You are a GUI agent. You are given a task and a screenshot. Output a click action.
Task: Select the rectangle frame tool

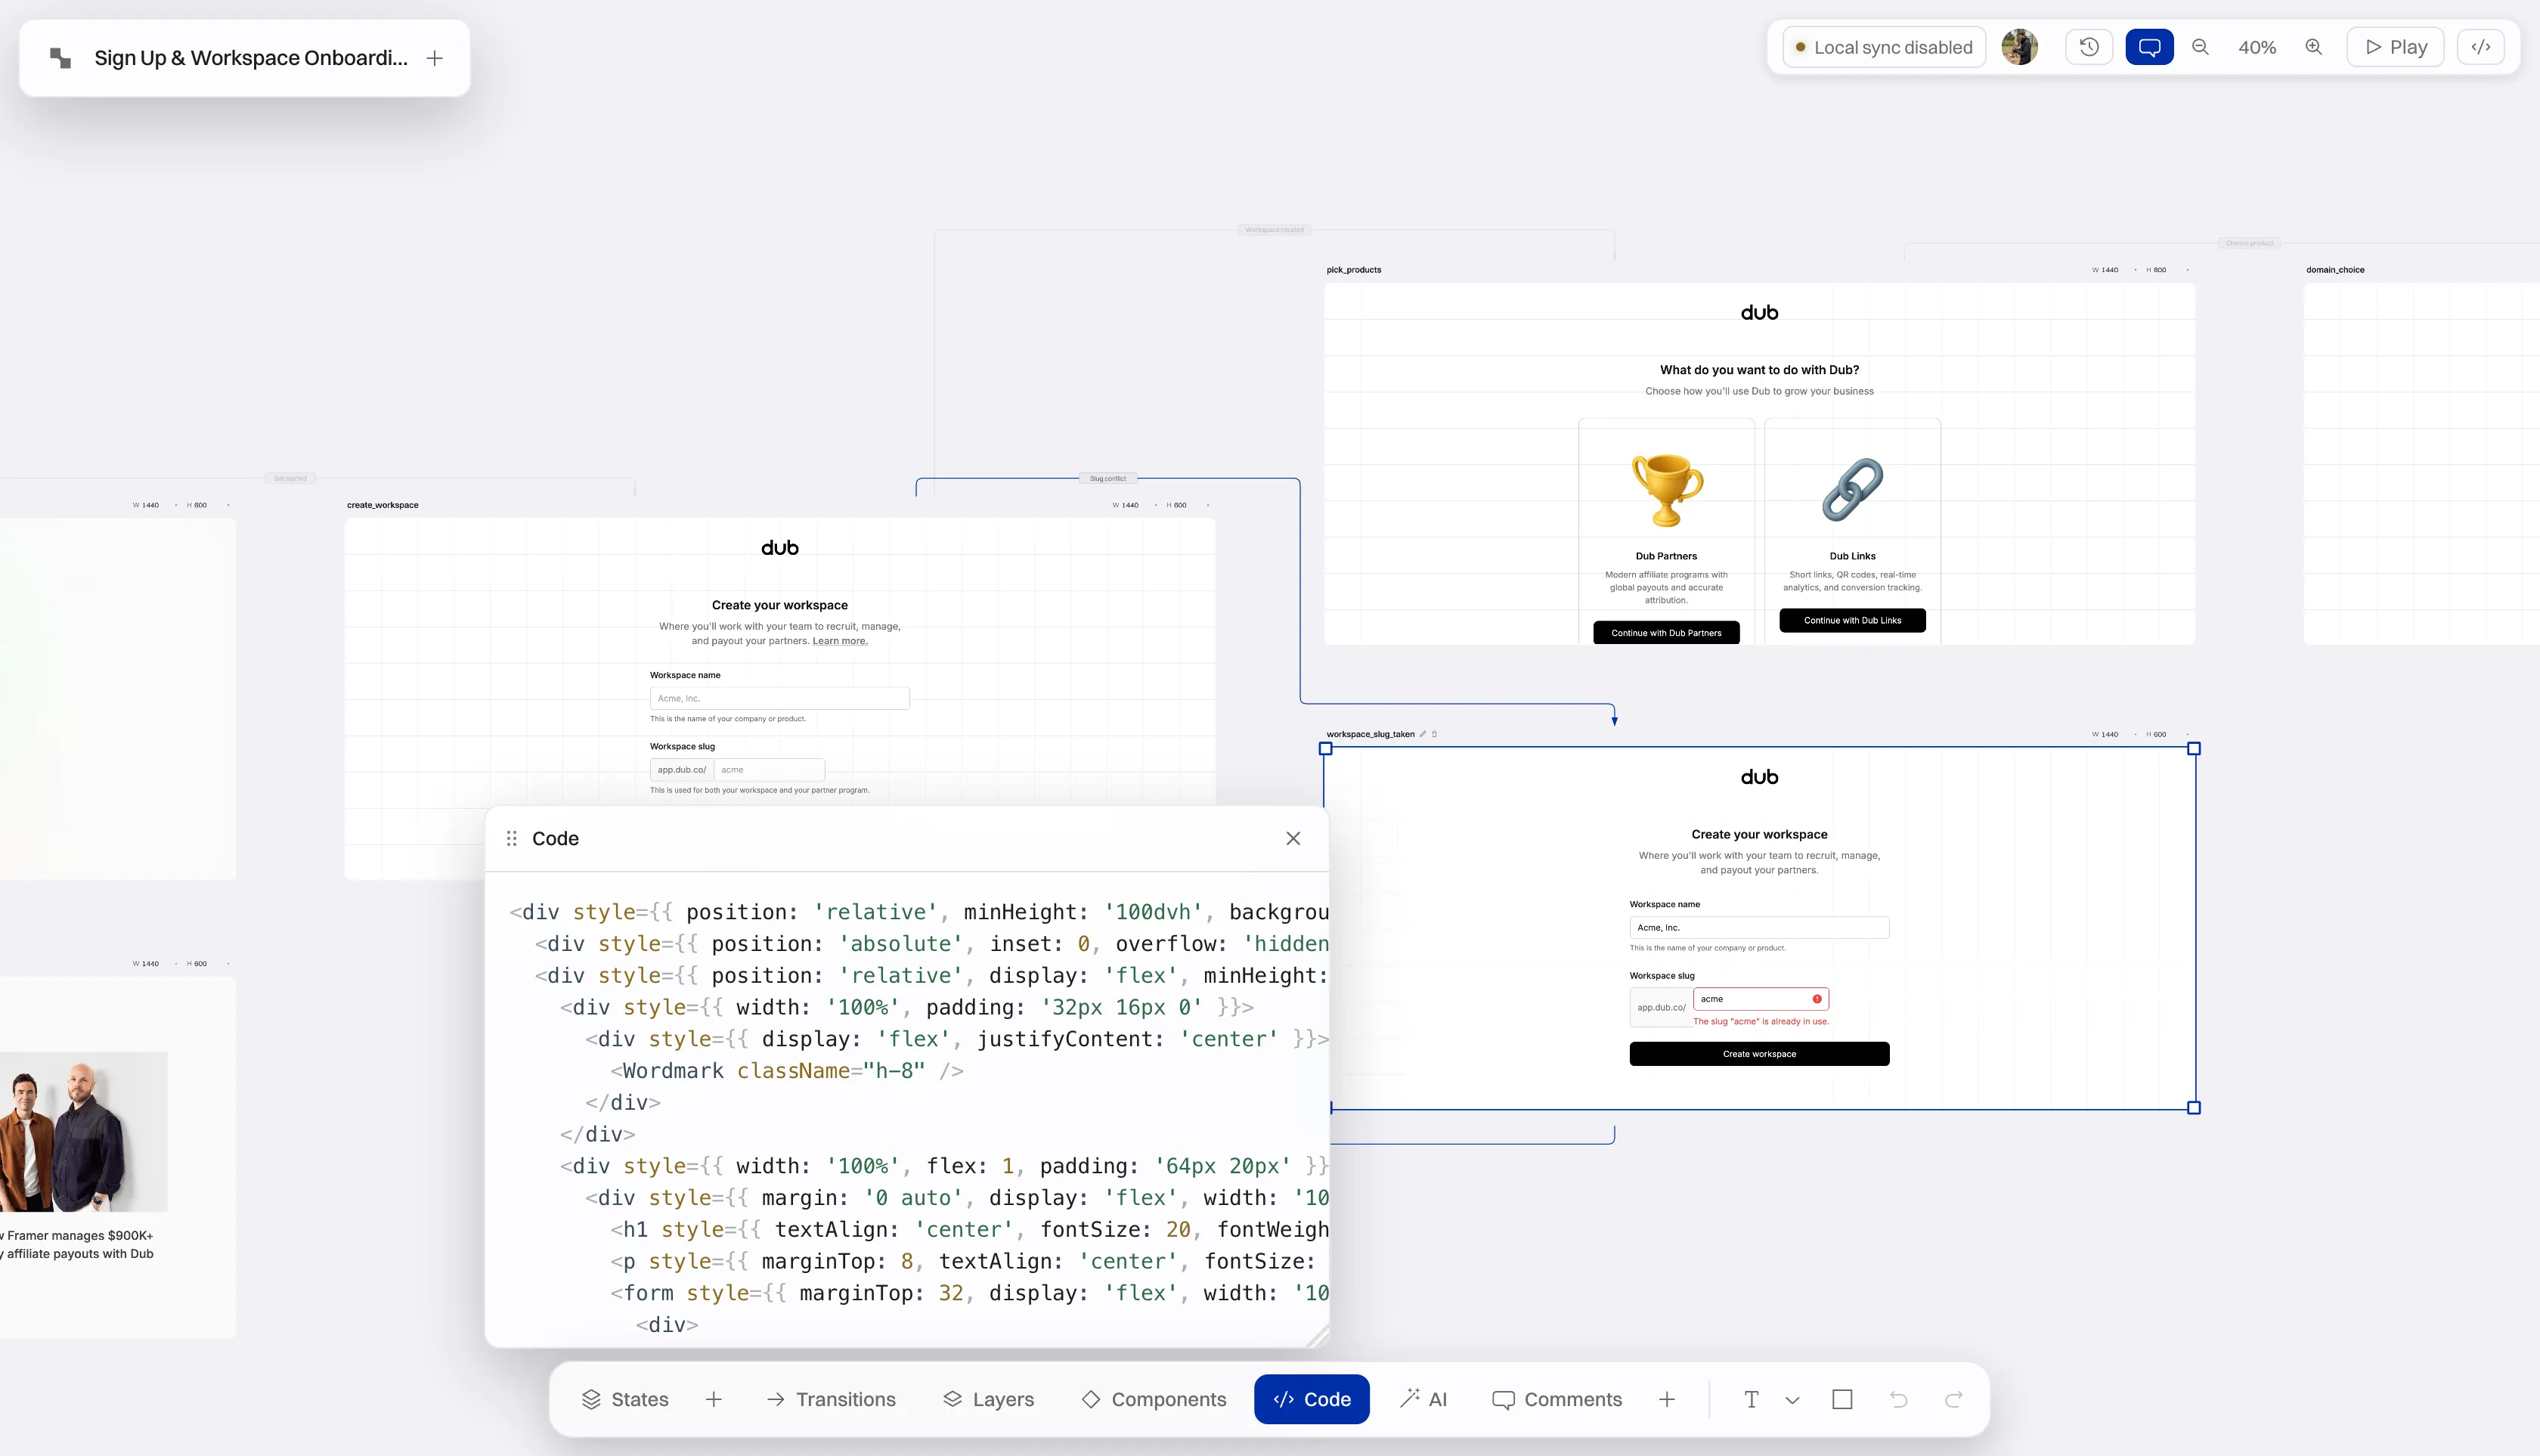click(1842, 1399)
